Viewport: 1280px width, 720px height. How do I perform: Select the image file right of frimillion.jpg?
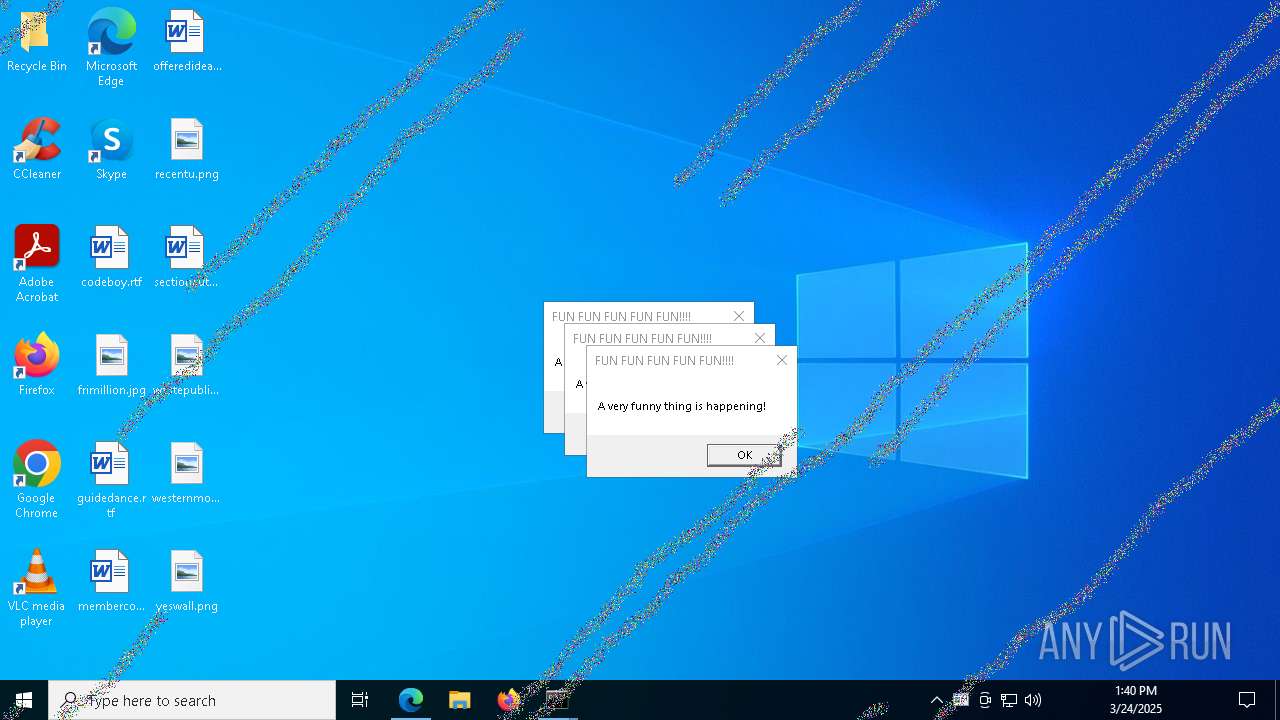click(186, 366)
